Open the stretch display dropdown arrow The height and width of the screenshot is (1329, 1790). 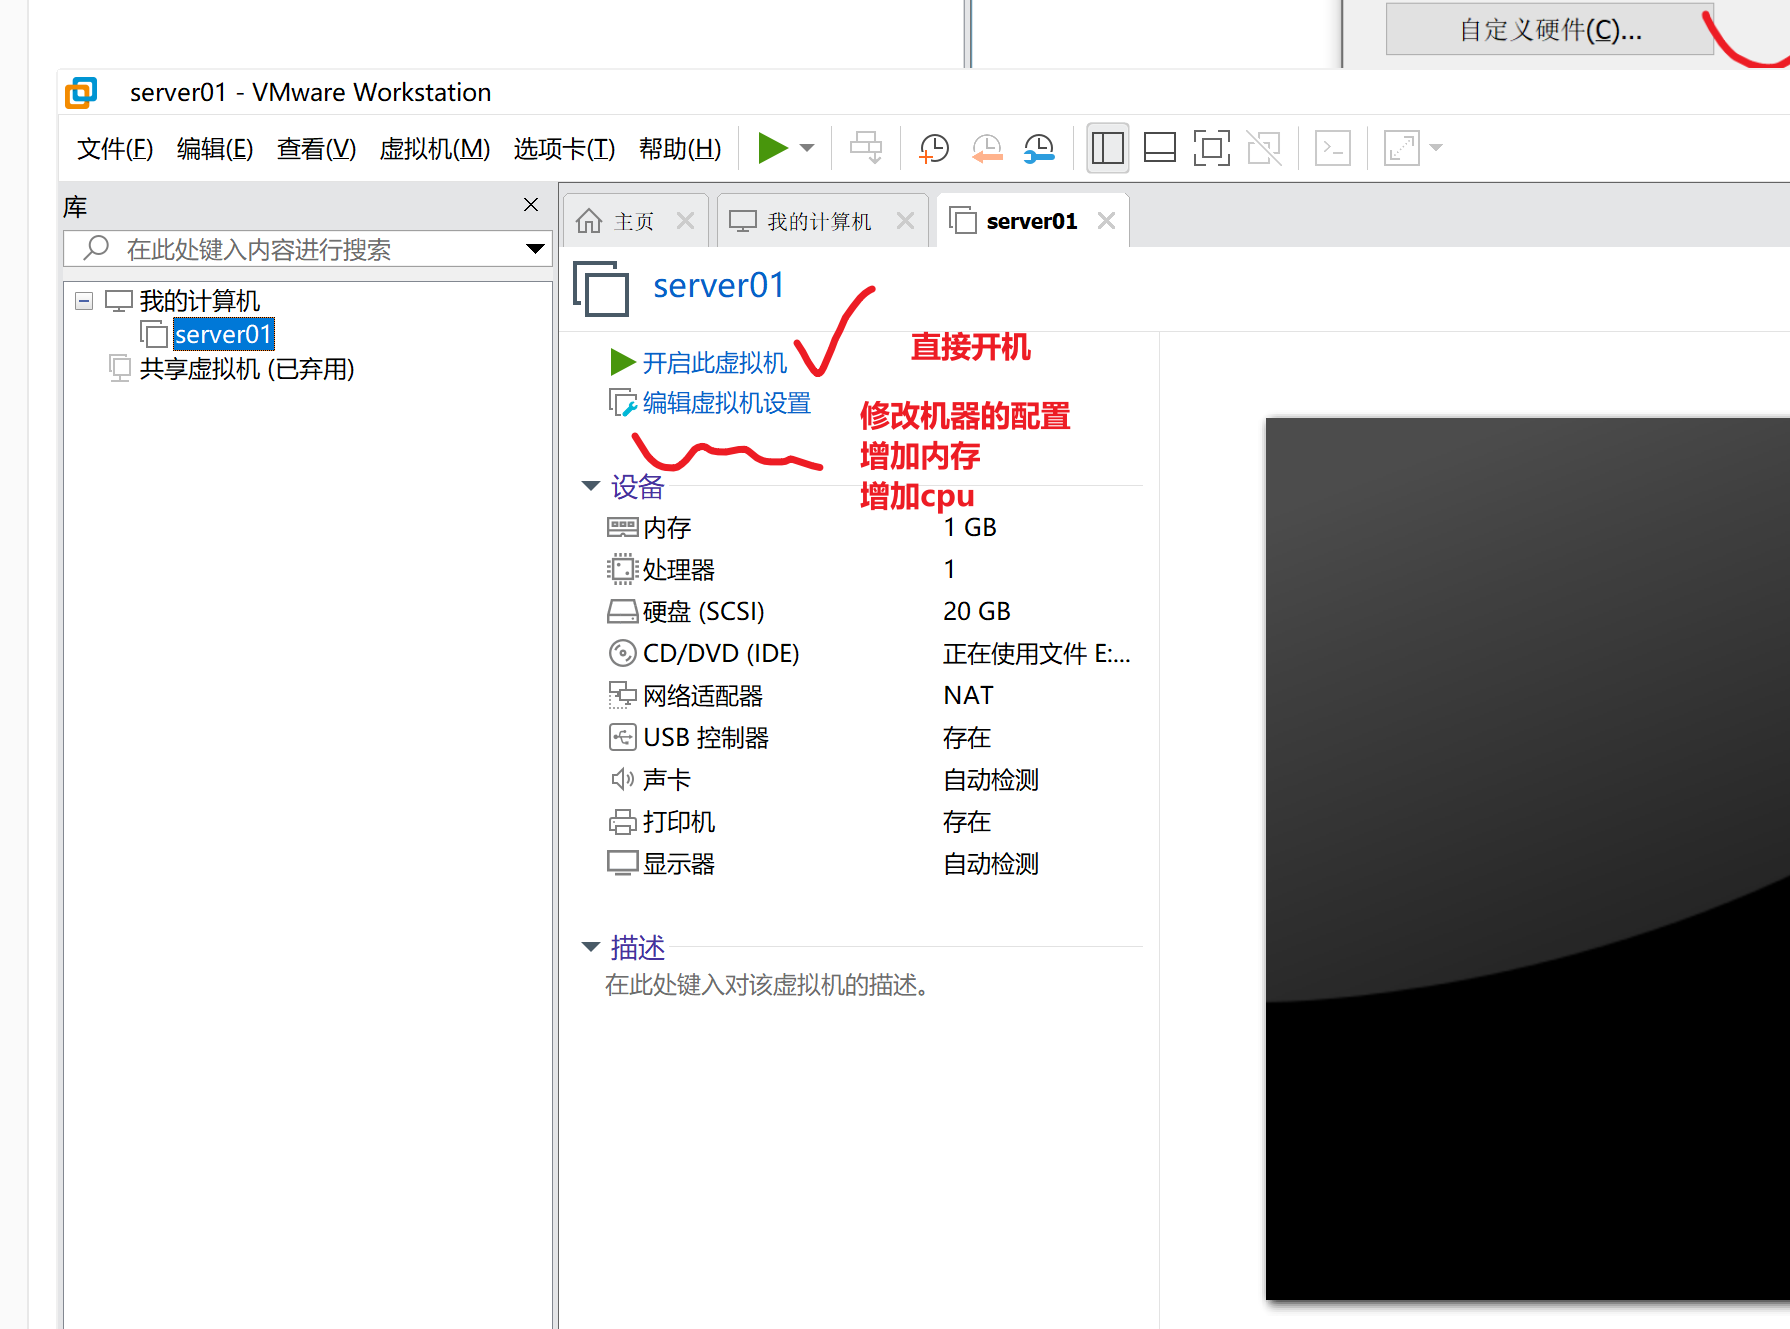click(x=1436, y=148)
